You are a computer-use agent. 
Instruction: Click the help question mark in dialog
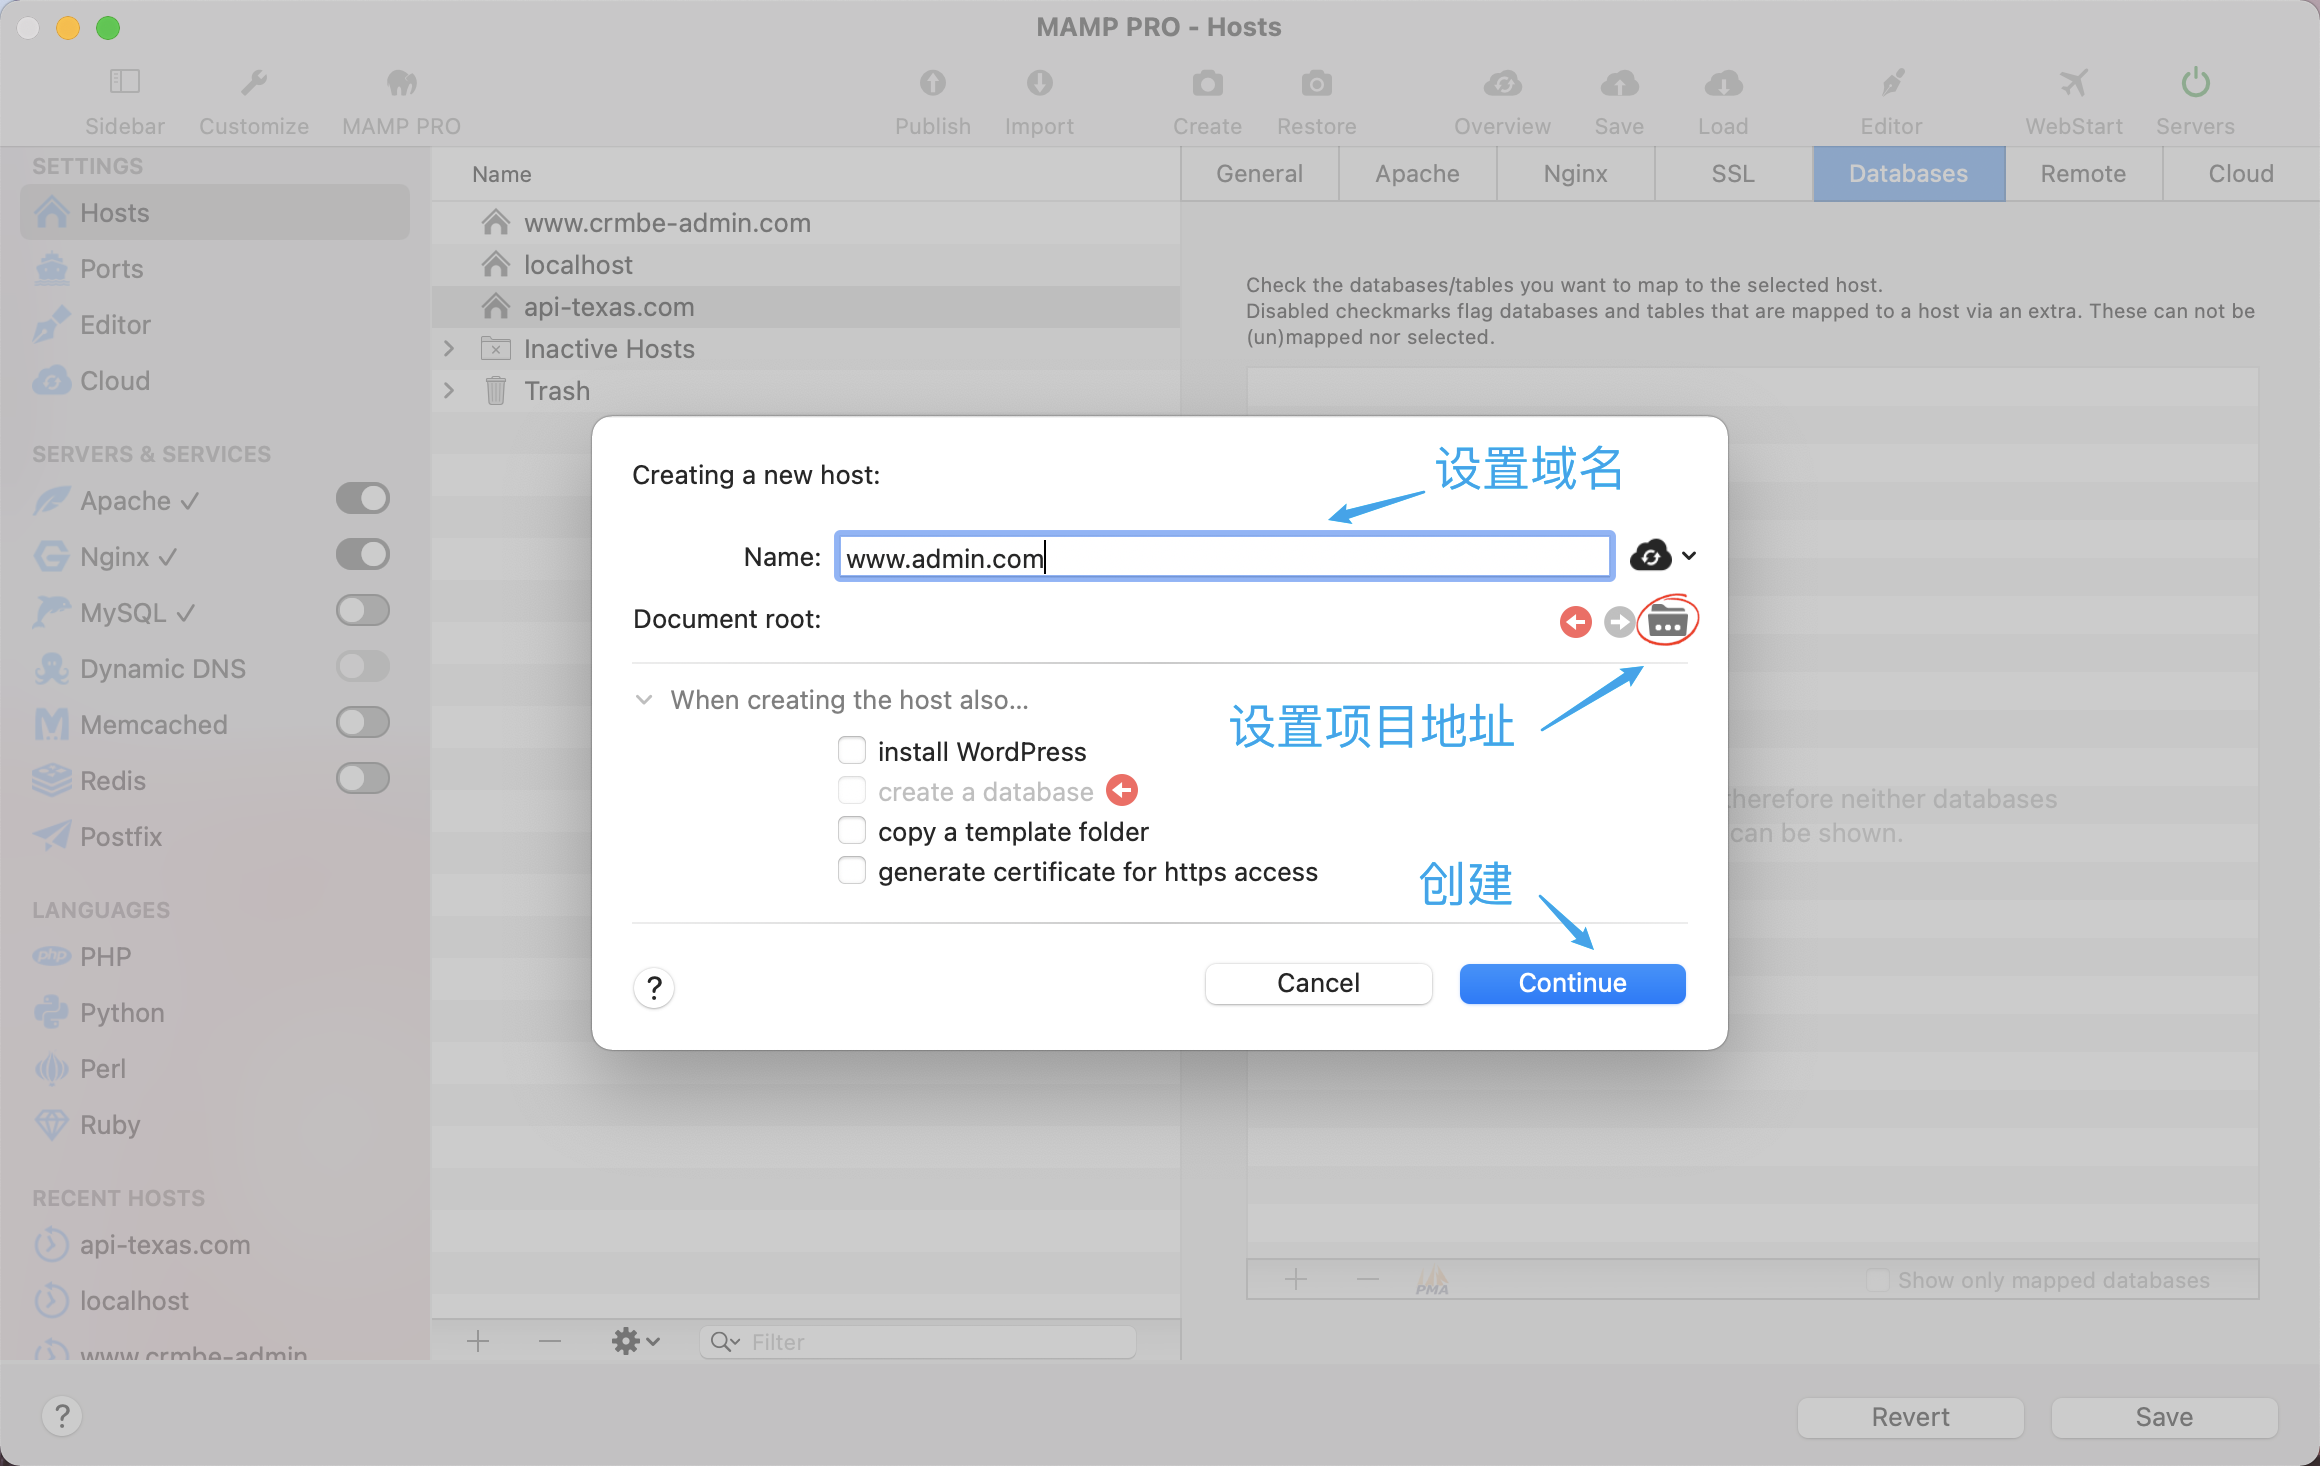point(654,988)
